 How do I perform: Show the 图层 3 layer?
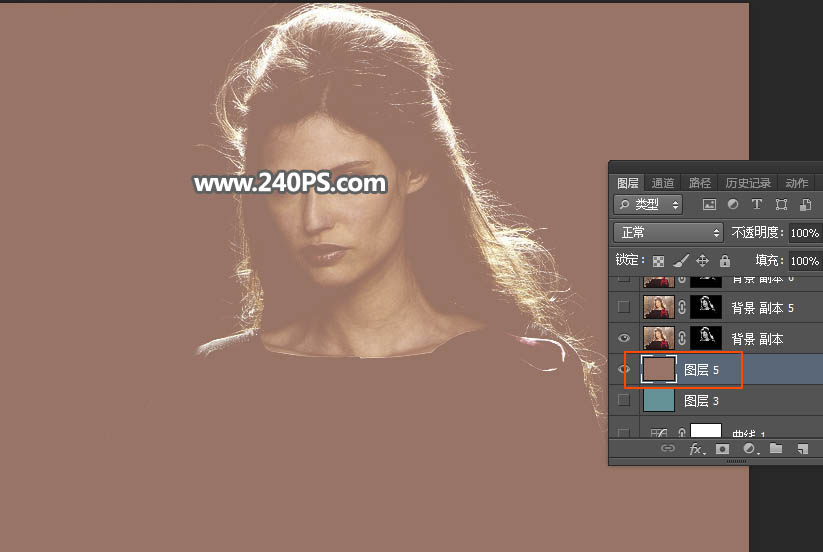point(624,400)
